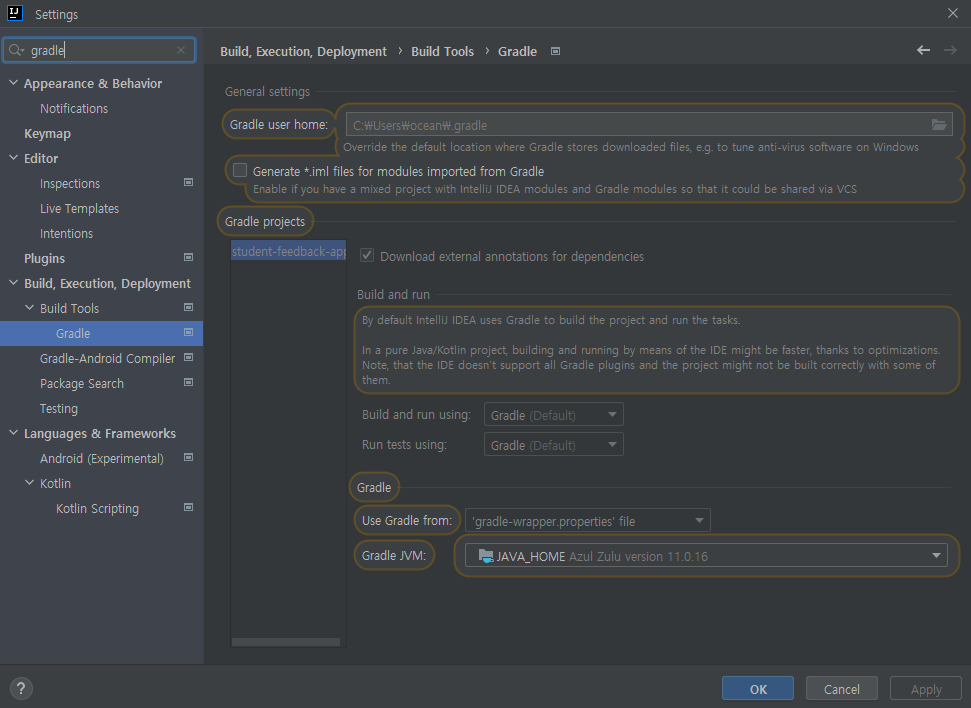Browse for Gradle user home folder
This screenshot has height=708, width=971.
click(939, 125)
